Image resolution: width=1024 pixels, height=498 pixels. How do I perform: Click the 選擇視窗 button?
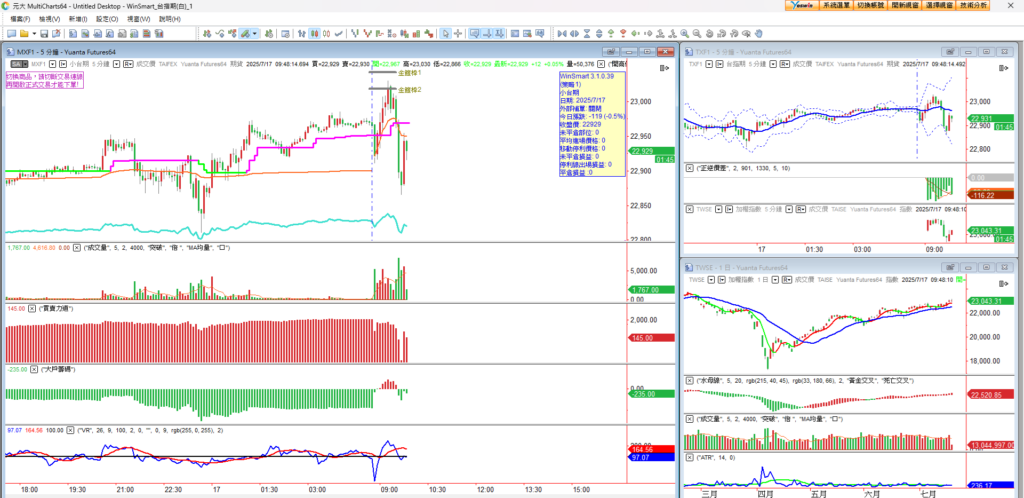[x=939, y=5]
